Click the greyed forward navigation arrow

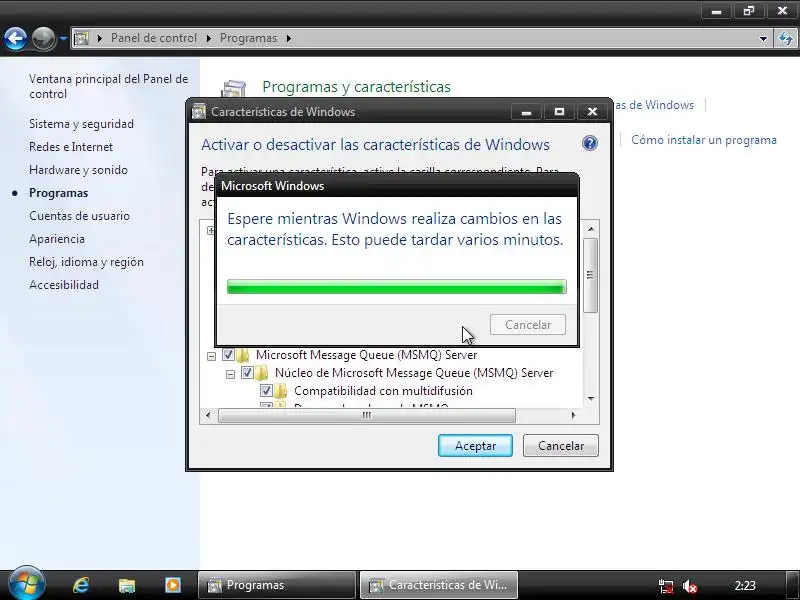click(x=44, y=38)
